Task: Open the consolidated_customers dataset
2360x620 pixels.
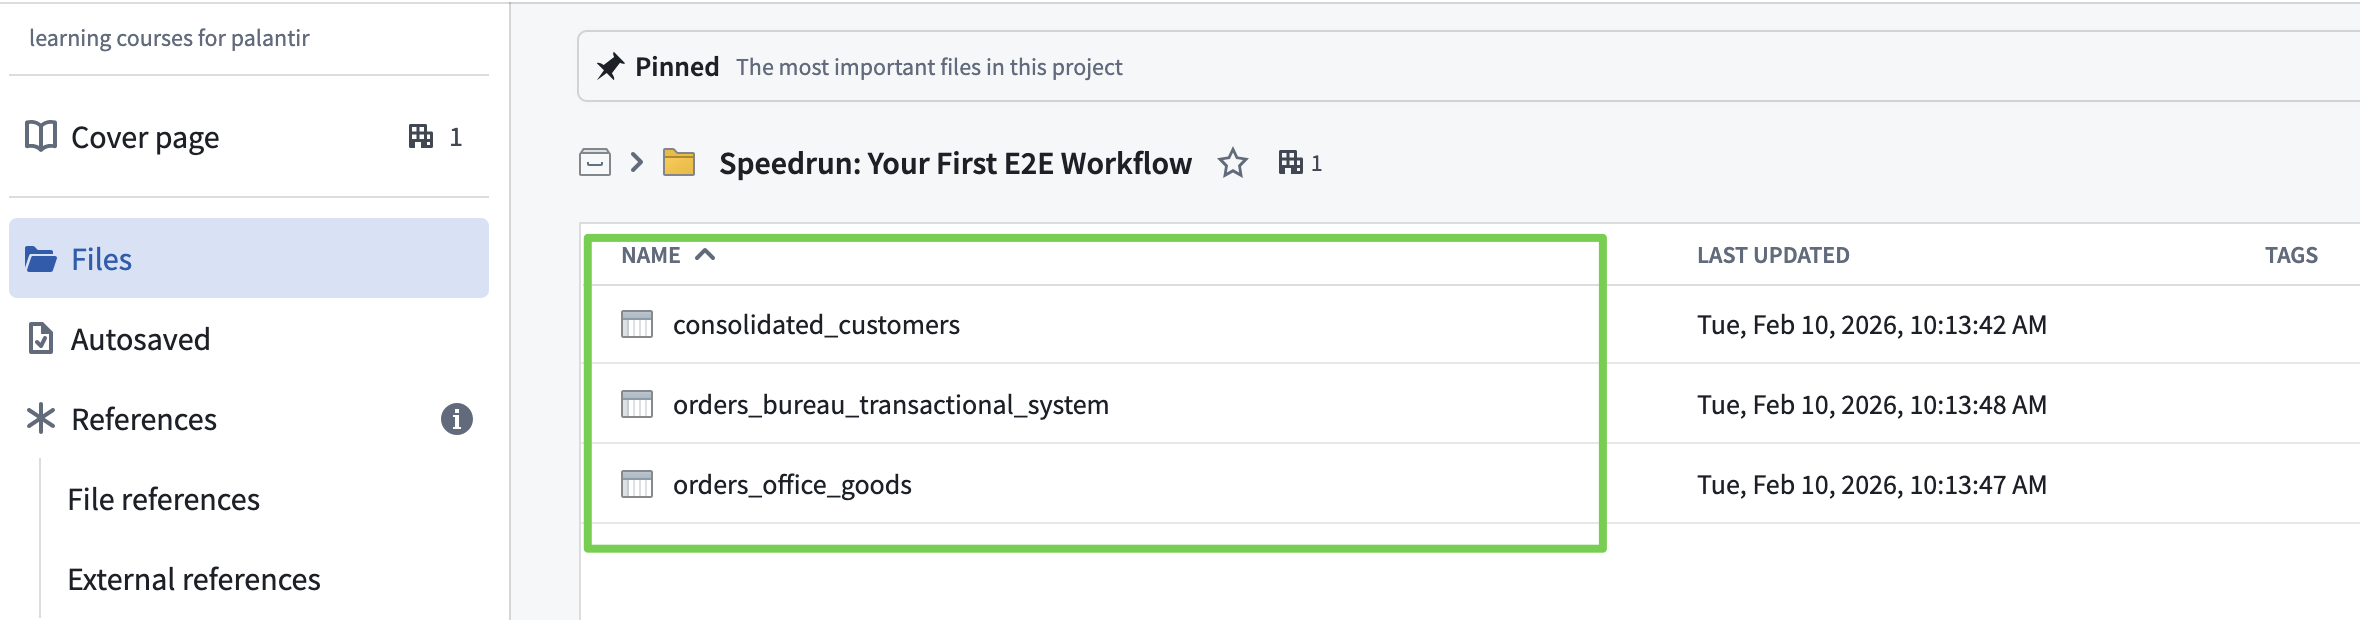Action: click(x=816, y=325)
